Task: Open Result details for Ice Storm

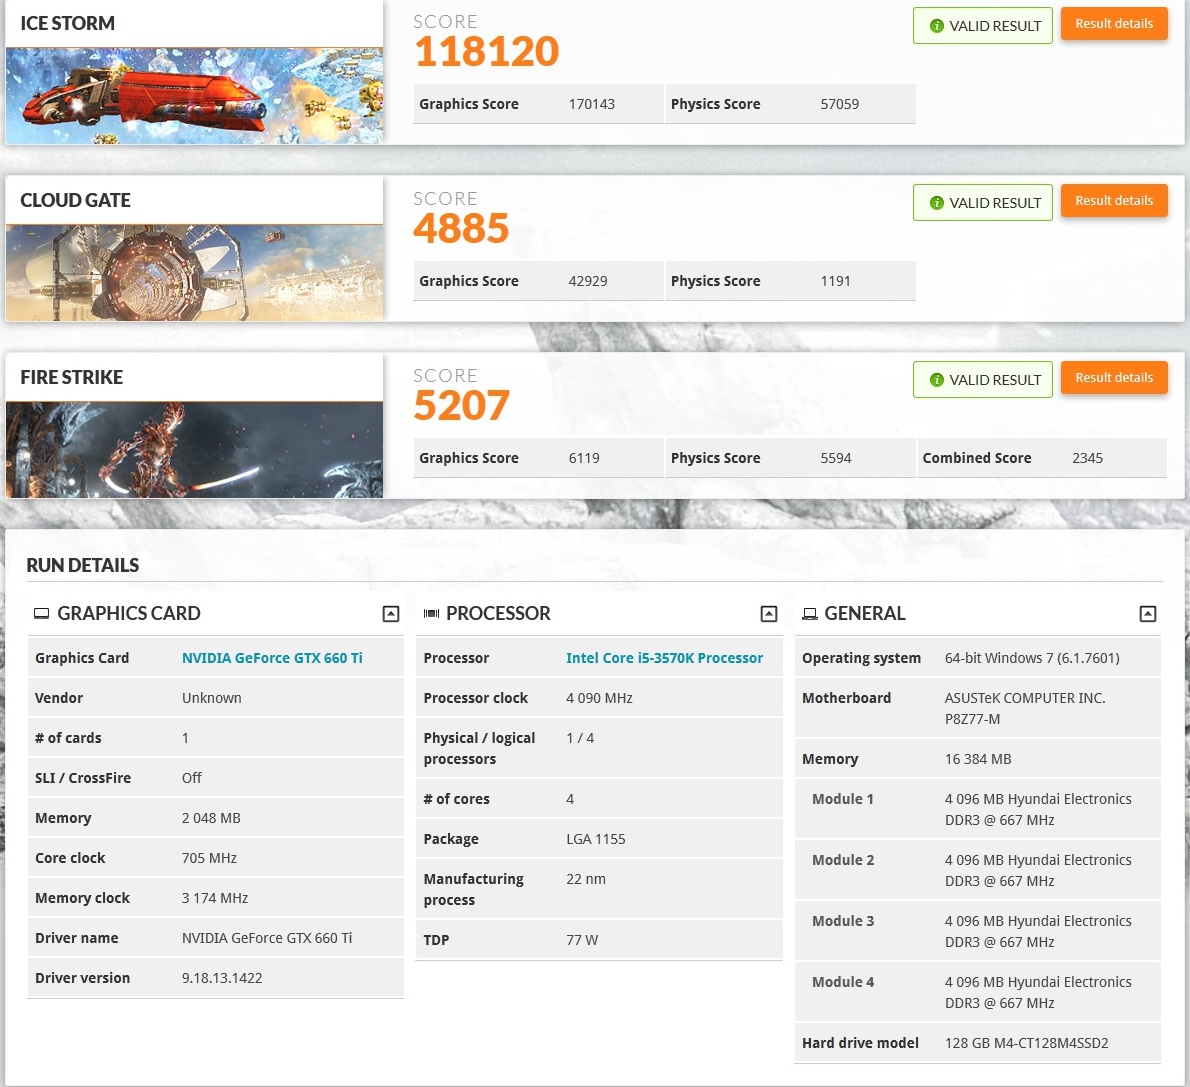Action: coord(1113,24)
